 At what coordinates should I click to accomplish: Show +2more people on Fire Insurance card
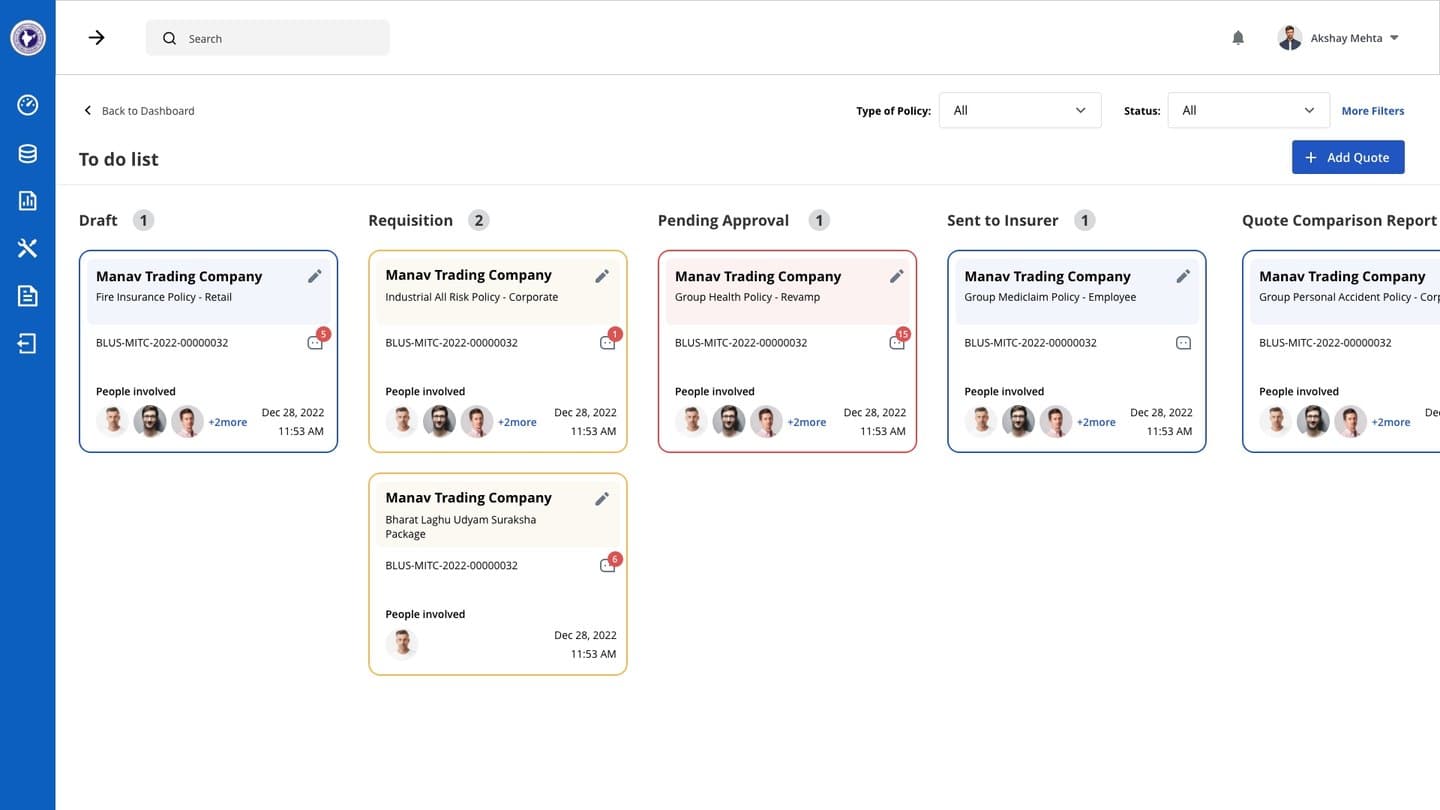click(x=228, y=422)
